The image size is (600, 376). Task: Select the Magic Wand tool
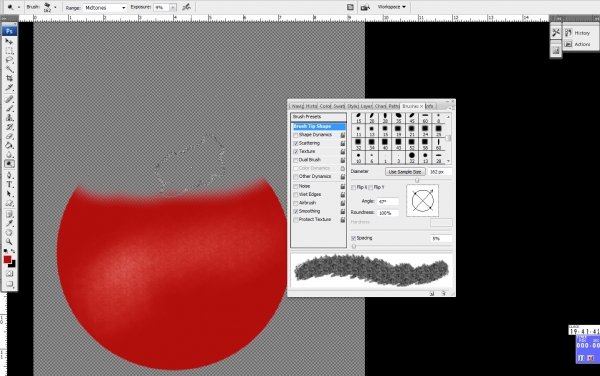click(9, 69)
